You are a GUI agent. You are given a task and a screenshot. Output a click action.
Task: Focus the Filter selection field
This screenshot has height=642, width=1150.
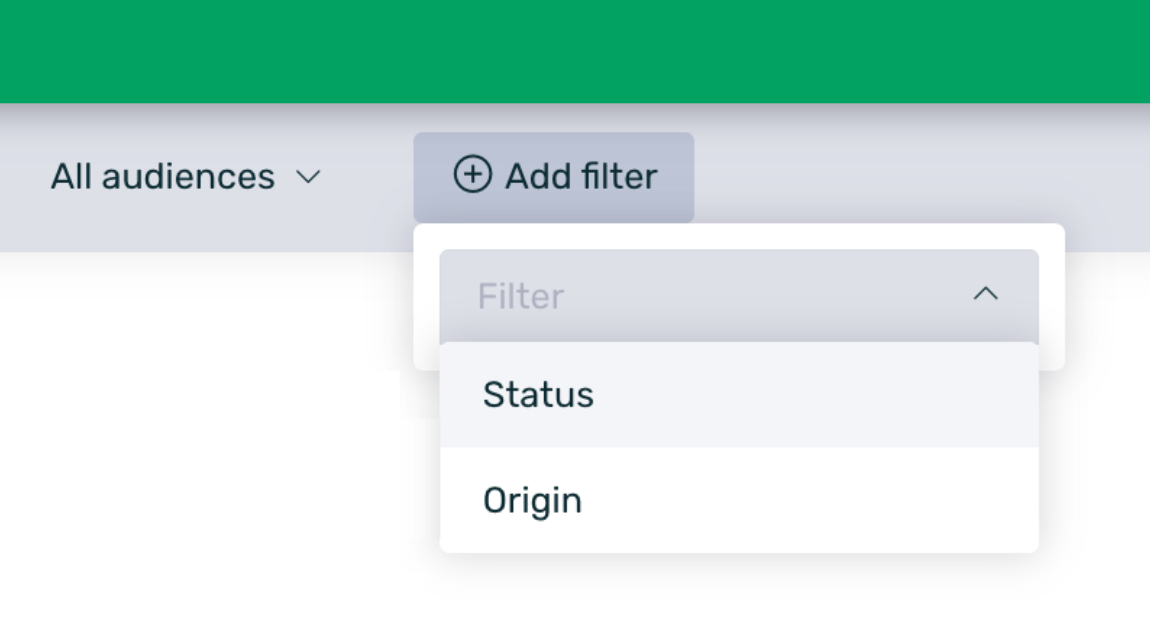[x=700, y=296]
